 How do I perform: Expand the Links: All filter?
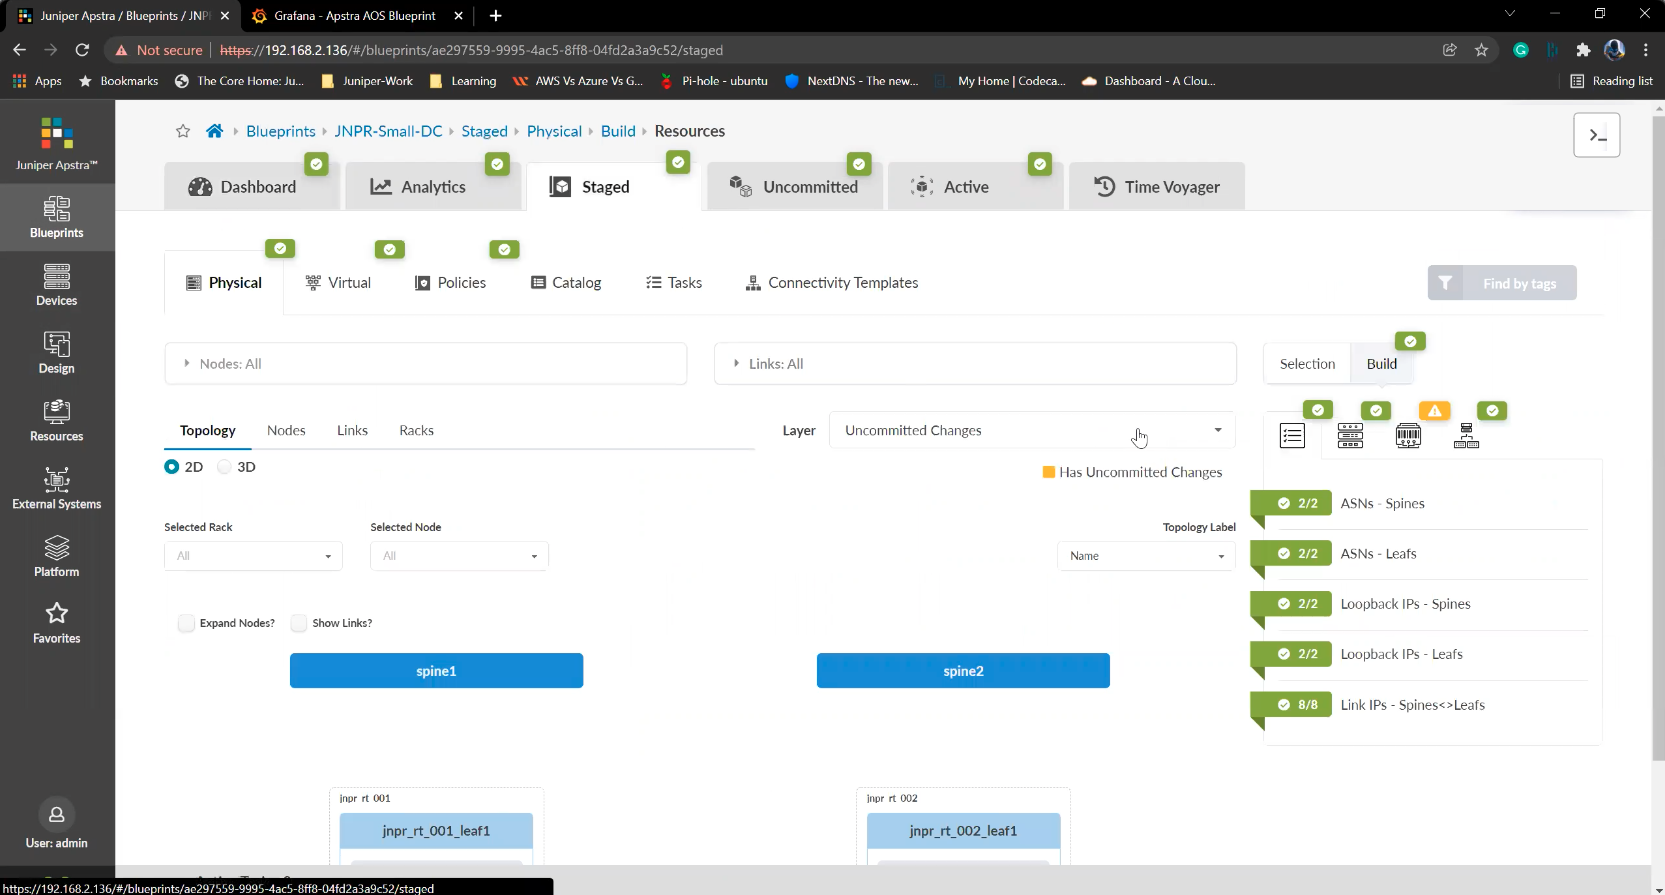click(975, 364)
